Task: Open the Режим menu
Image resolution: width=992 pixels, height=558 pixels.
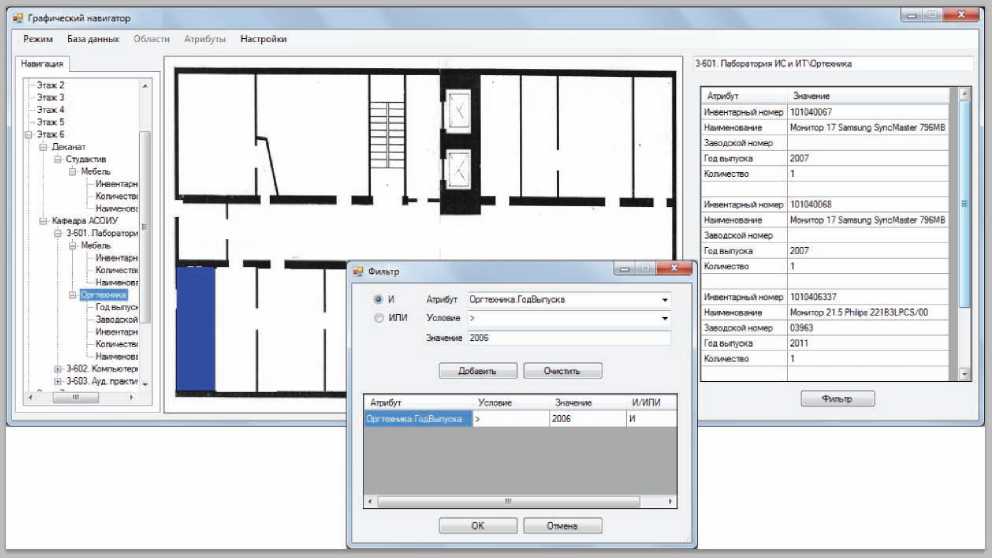Action: point(38,39)
